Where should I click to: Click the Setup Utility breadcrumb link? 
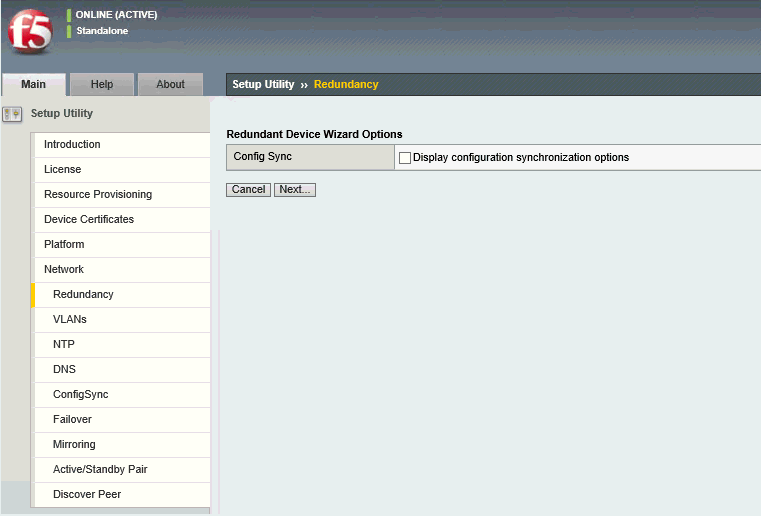tap(263, 85)
